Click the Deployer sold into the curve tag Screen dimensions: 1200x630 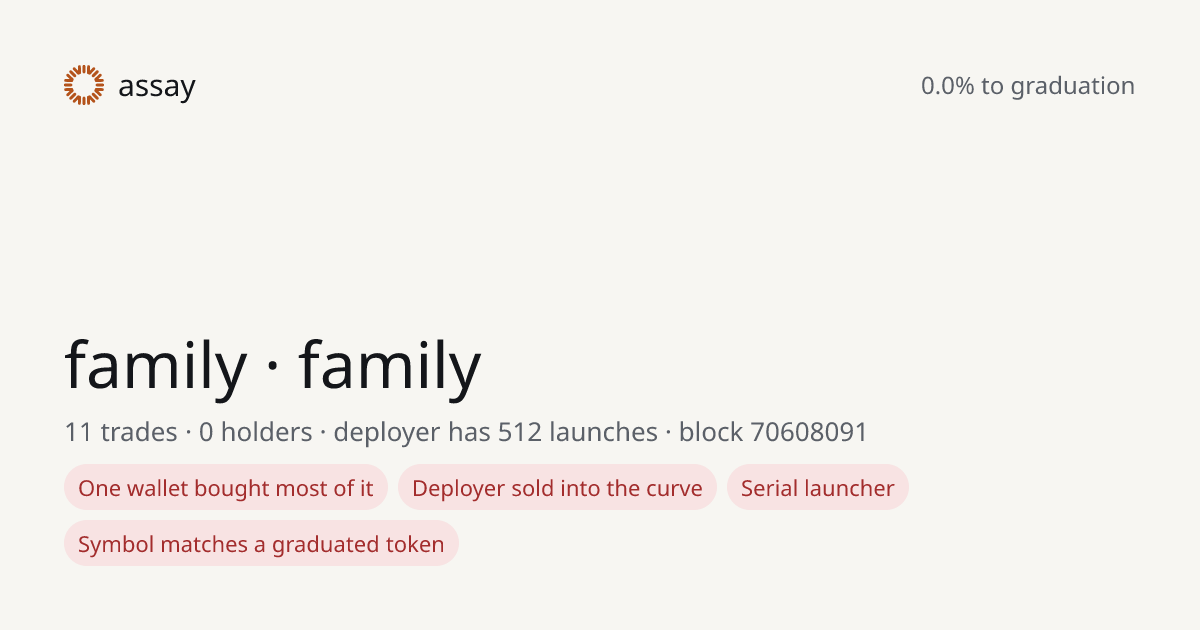pyautogui.click(x=557, y=488)
